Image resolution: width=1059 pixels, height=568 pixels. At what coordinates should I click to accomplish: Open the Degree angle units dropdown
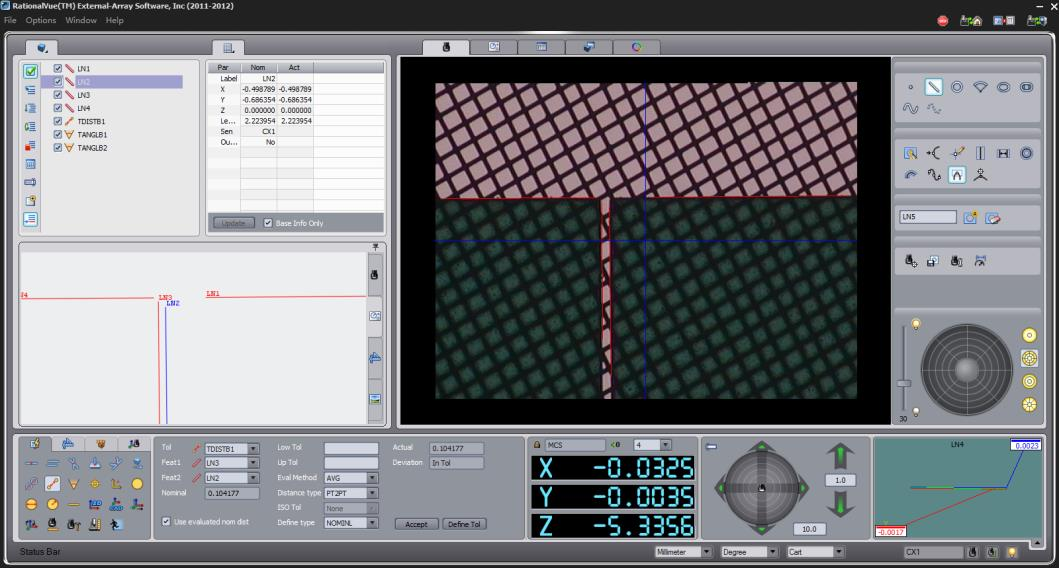[773, 552]
